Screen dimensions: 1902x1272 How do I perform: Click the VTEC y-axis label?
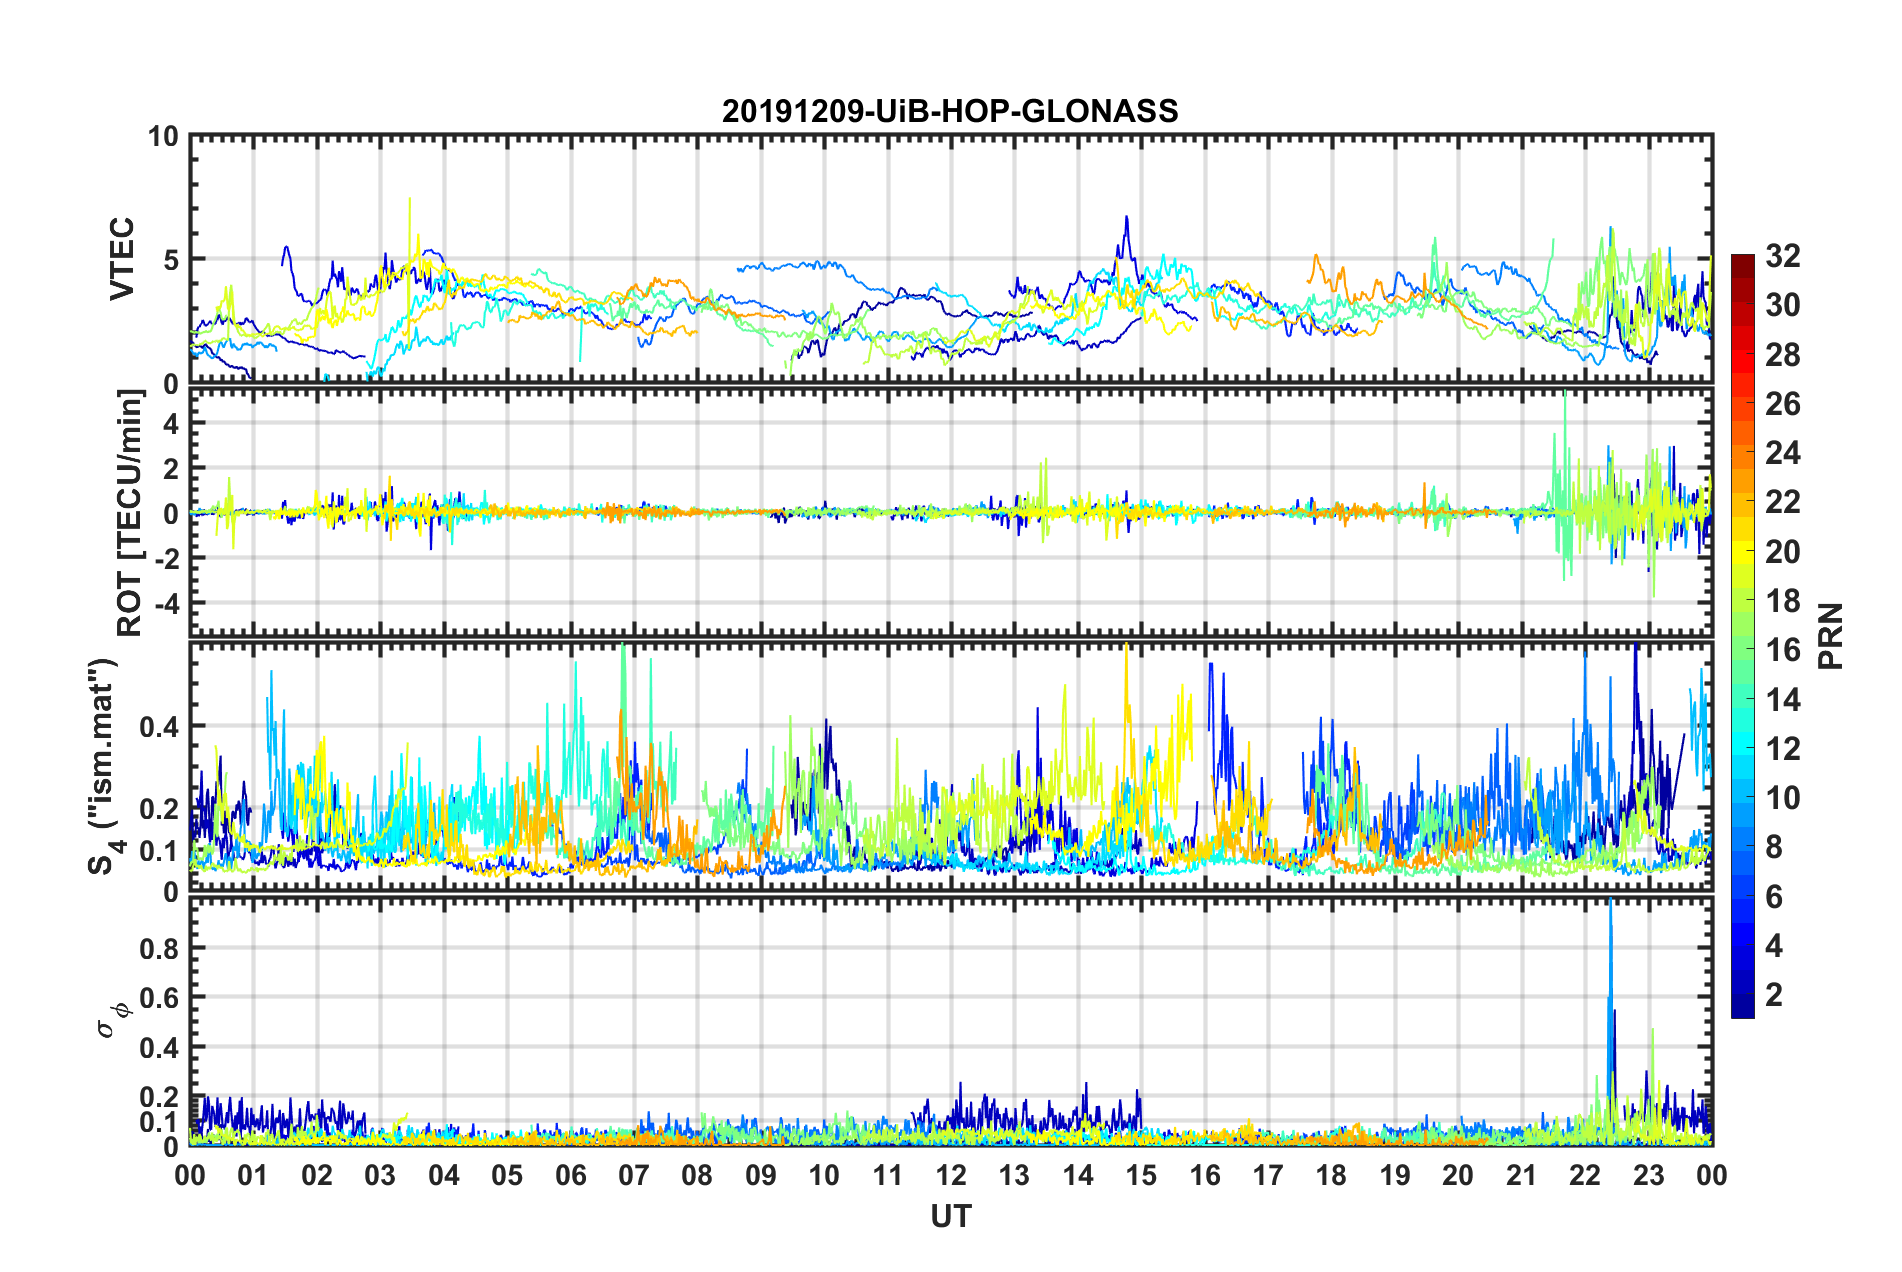click(x=122, y=259)
